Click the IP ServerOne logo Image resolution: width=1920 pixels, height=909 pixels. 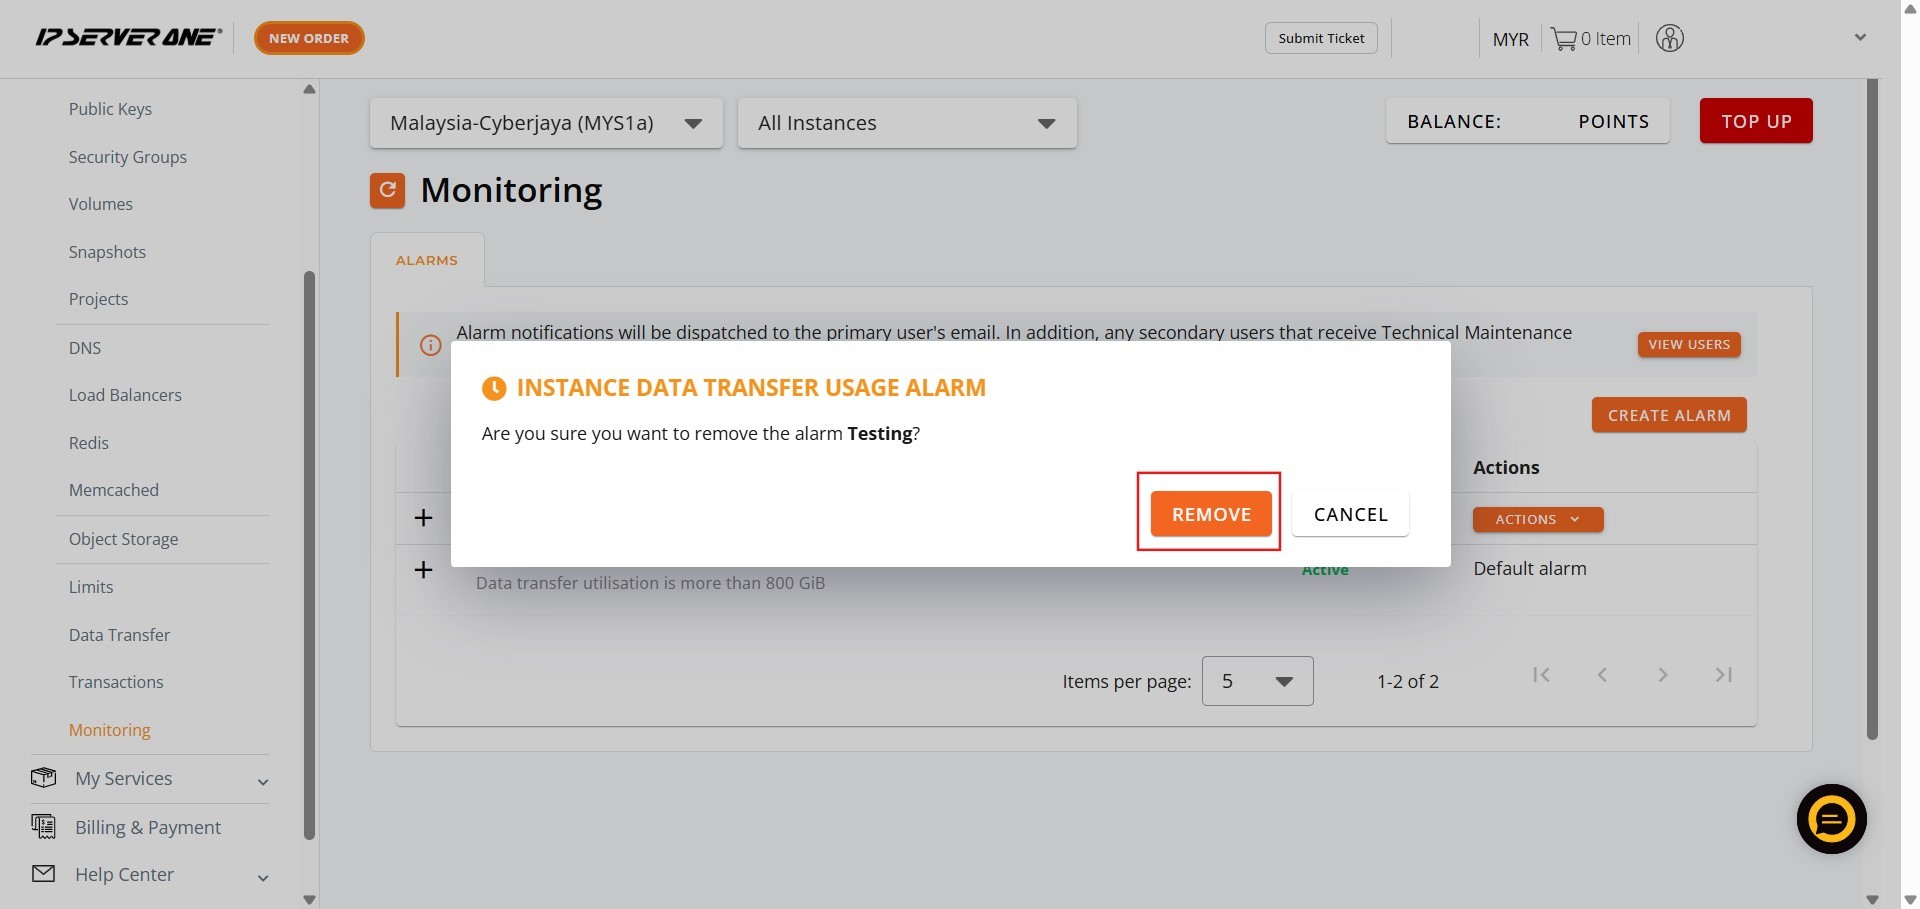click(129, 38)
